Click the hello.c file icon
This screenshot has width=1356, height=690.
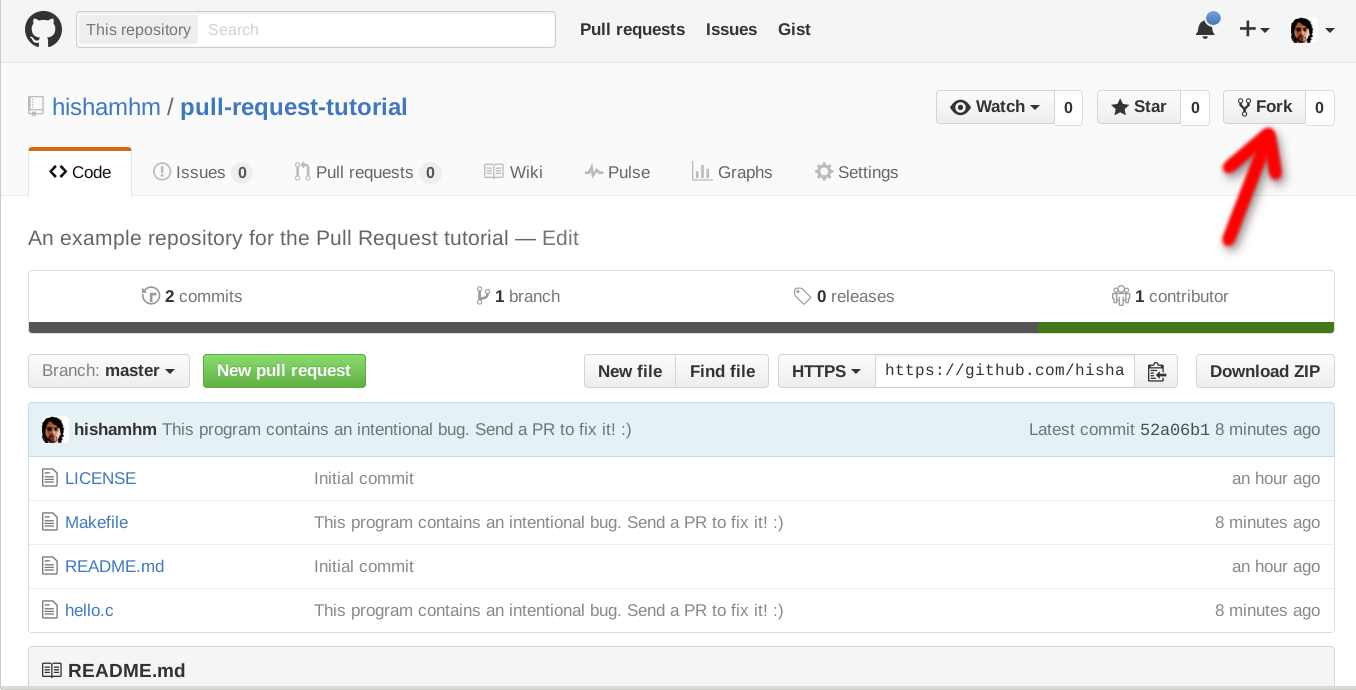[49, 610]
